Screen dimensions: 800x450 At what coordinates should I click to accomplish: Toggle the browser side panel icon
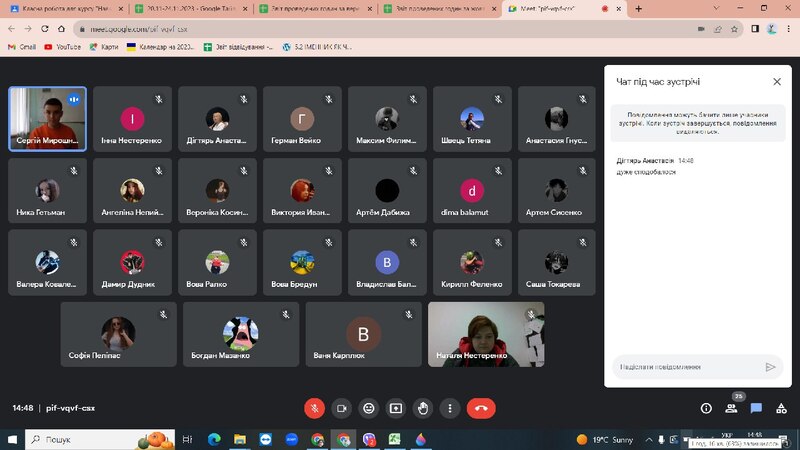[x=755, y=29]
